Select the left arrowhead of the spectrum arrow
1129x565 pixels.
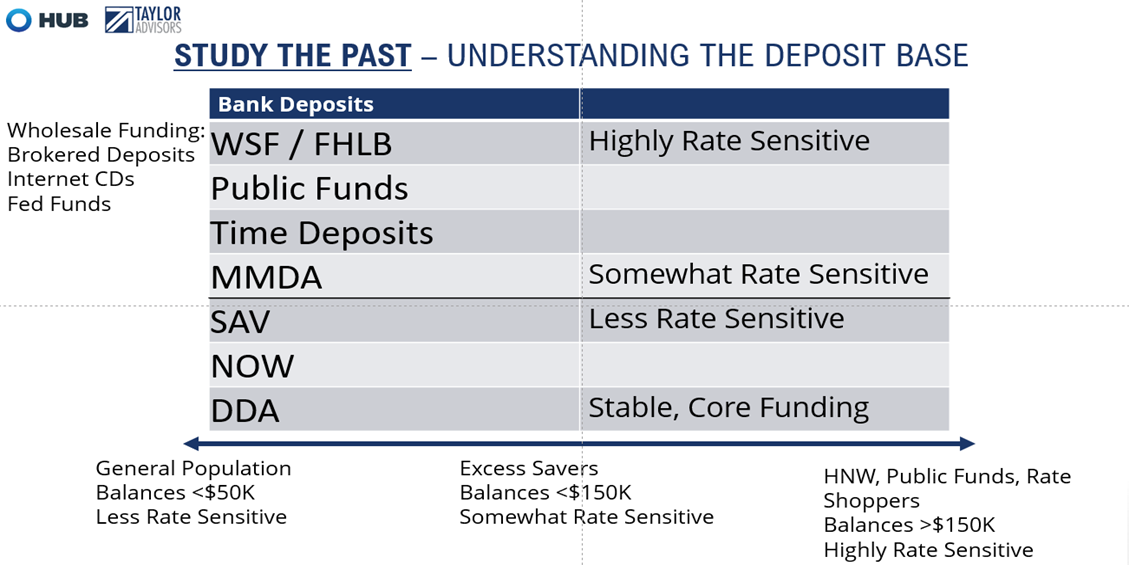191,443
